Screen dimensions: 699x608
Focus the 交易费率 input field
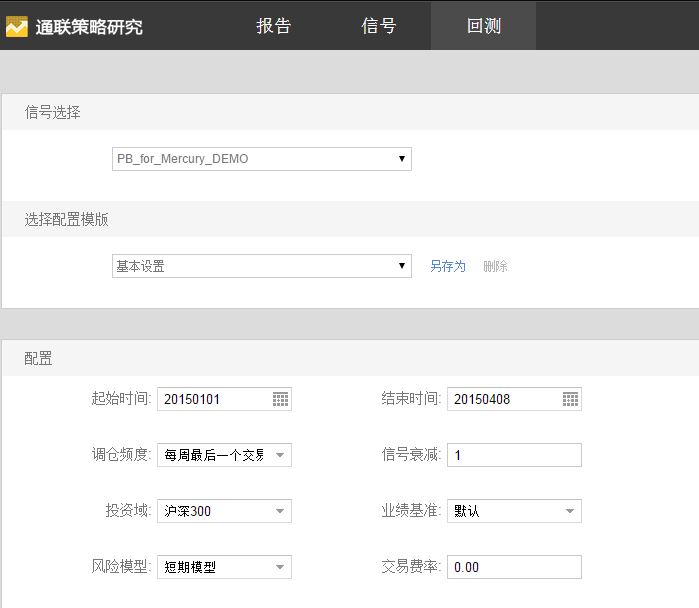click(x=514, y=567)
